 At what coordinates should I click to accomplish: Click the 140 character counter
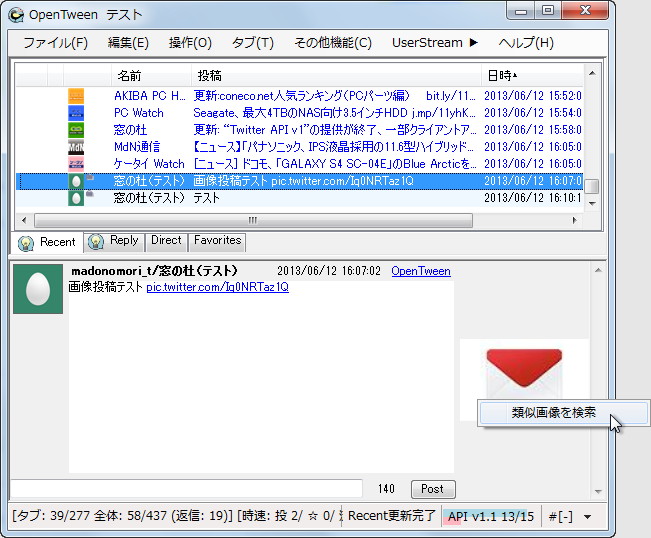point(386,489)
